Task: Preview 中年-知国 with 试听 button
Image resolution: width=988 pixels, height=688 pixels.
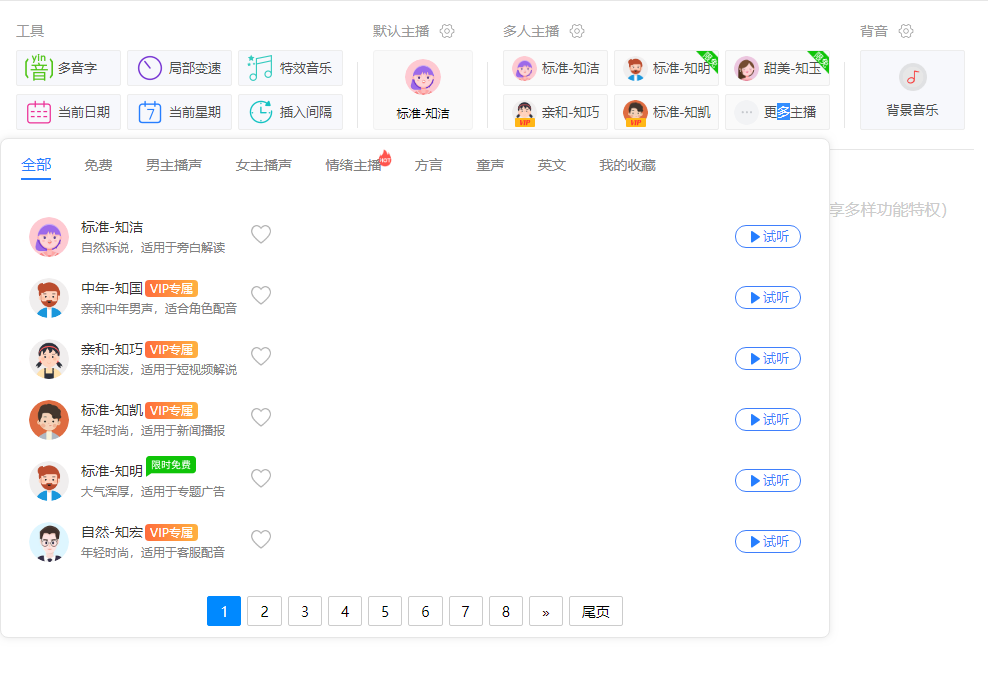Action: point(768,297)
